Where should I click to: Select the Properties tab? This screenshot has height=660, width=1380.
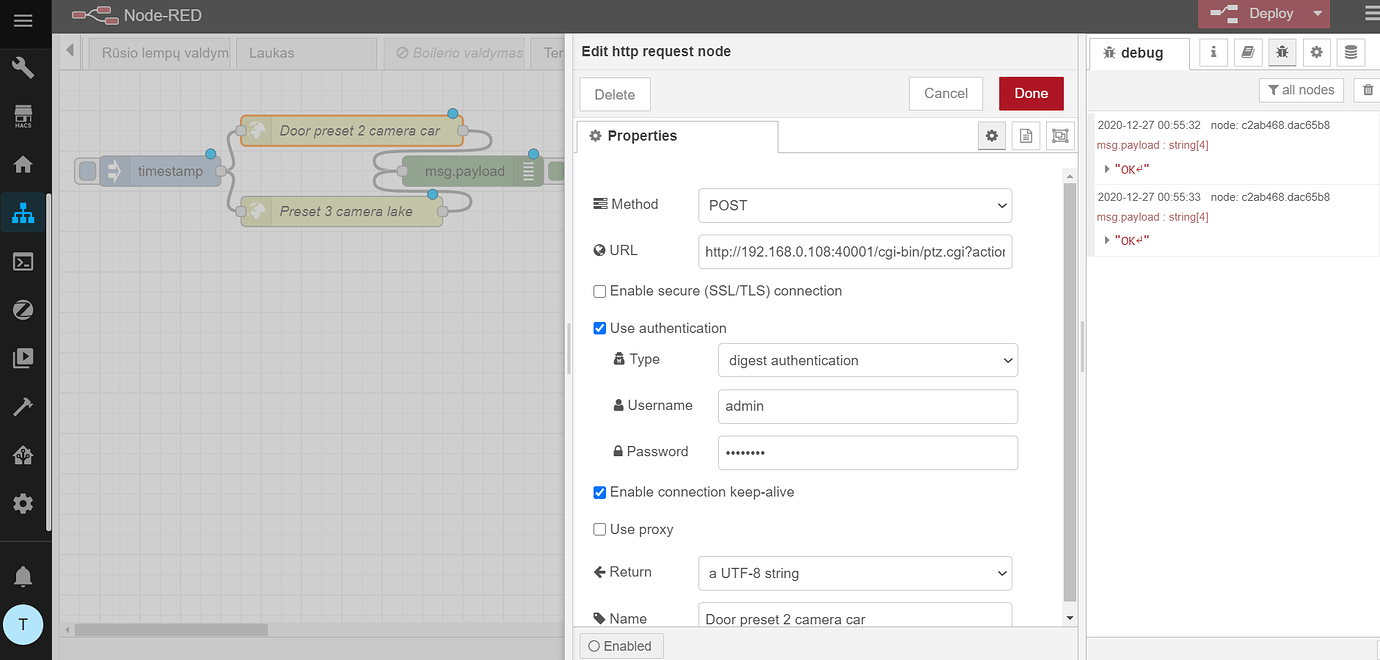click(x=677, y=136)
